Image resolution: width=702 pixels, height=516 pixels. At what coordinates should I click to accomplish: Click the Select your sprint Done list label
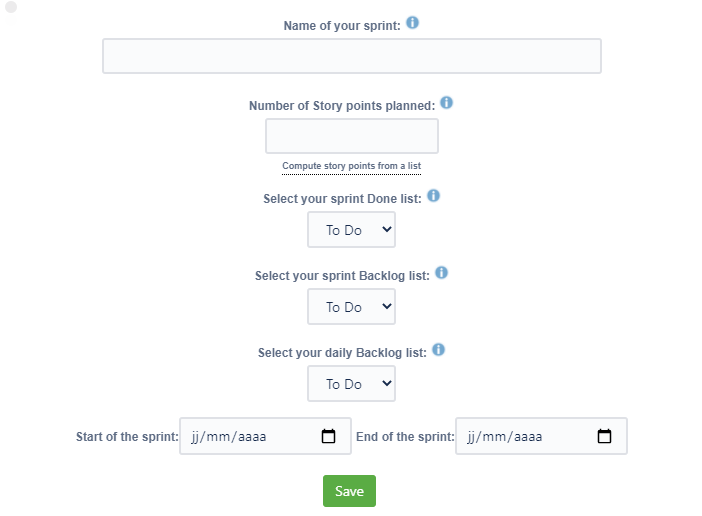coord(342,199)
